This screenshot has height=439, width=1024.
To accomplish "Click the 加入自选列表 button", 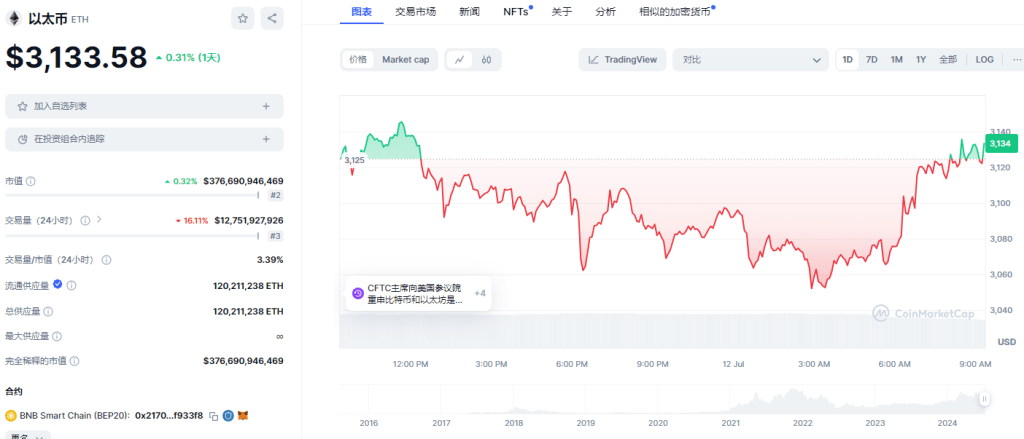I will [144, 106].
